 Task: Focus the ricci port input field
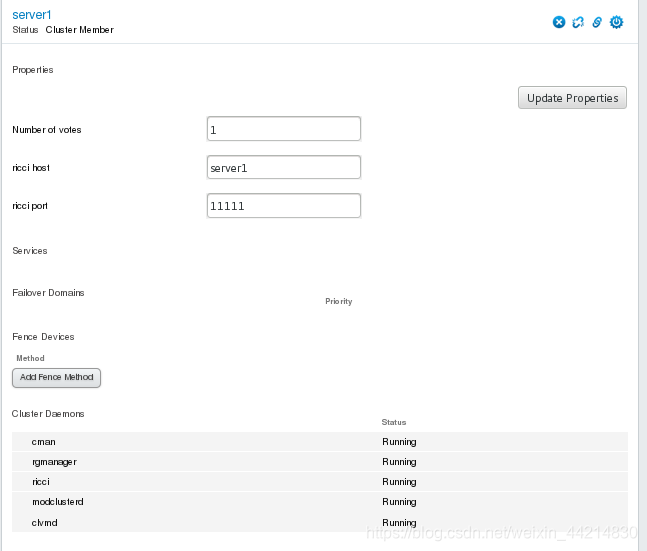[284, 206]
